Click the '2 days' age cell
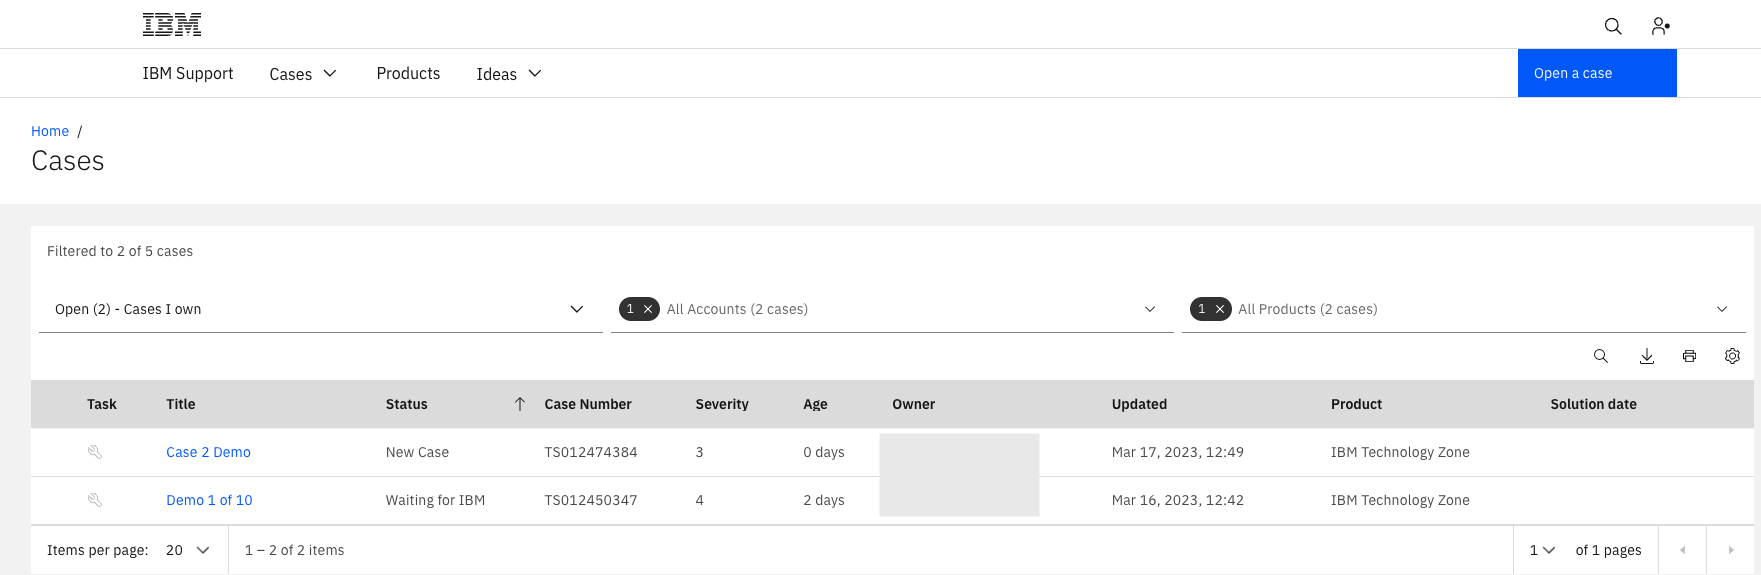 coord(824,500)
